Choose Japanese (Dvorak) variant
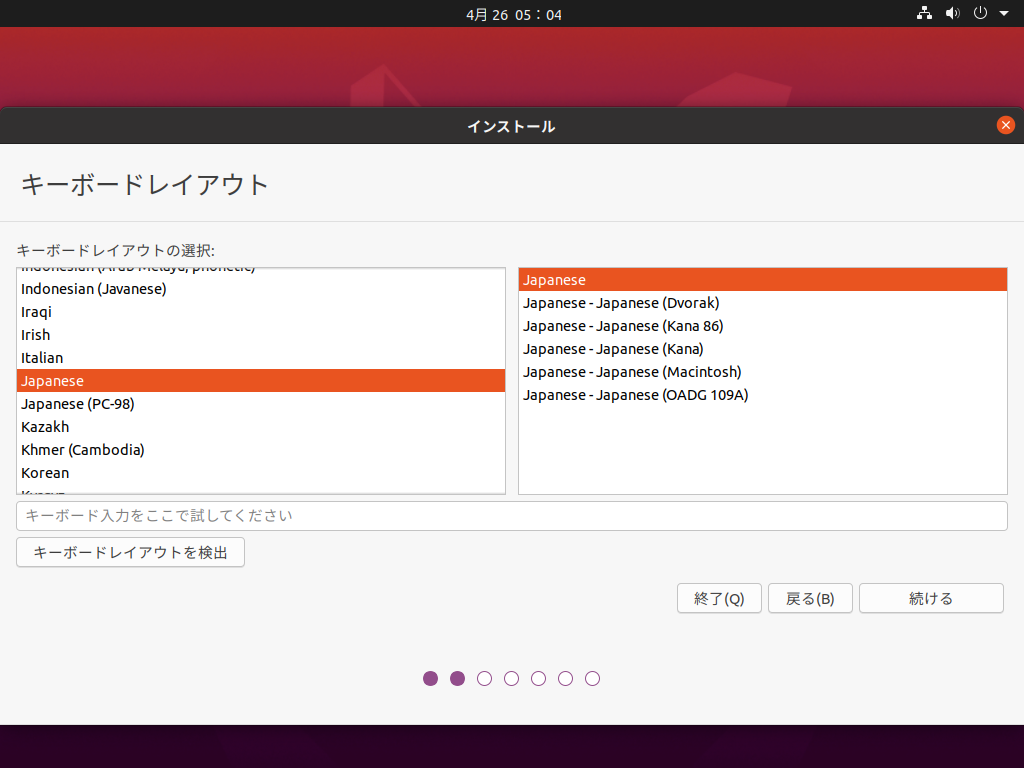 (x=763, y=303)
